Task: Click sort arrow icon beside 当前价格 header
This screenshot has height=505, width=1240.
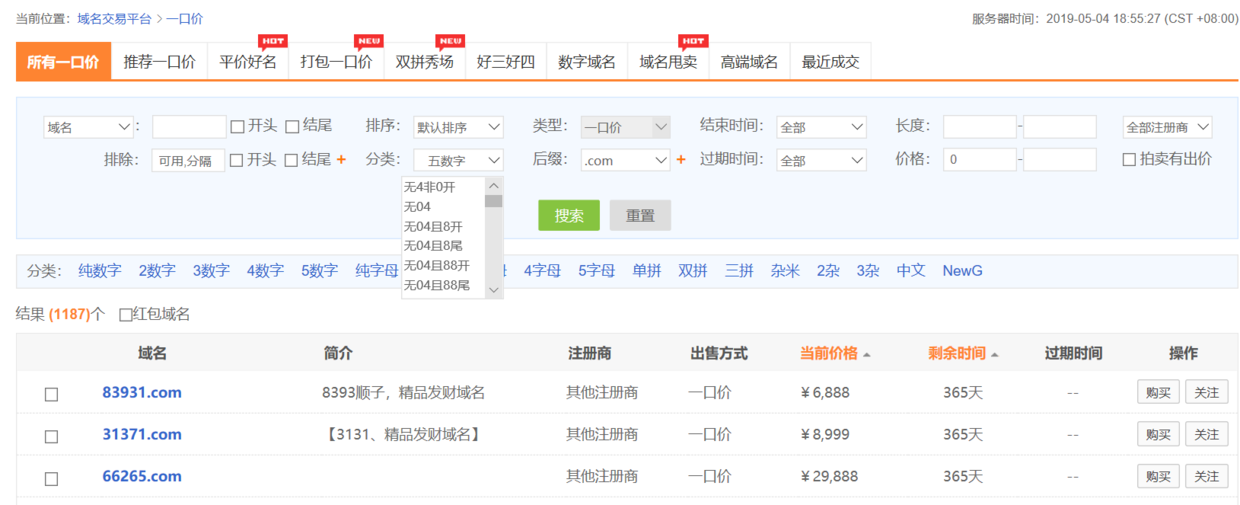Action: click(x=866, y=355)
